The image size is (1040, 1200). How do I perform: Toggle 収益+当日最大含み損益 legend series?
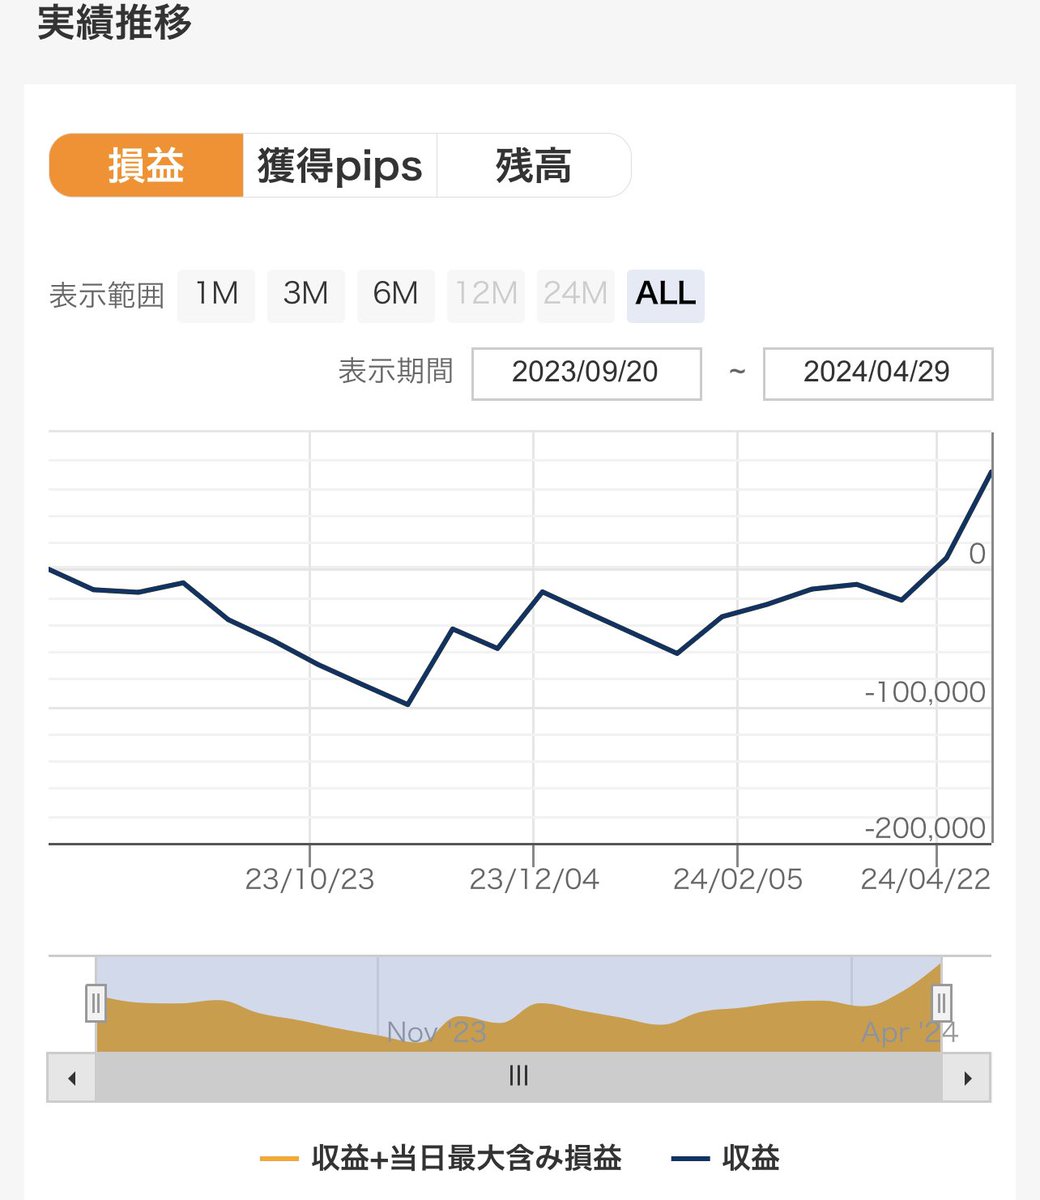pyautogui.click(x=441, y=1158)
